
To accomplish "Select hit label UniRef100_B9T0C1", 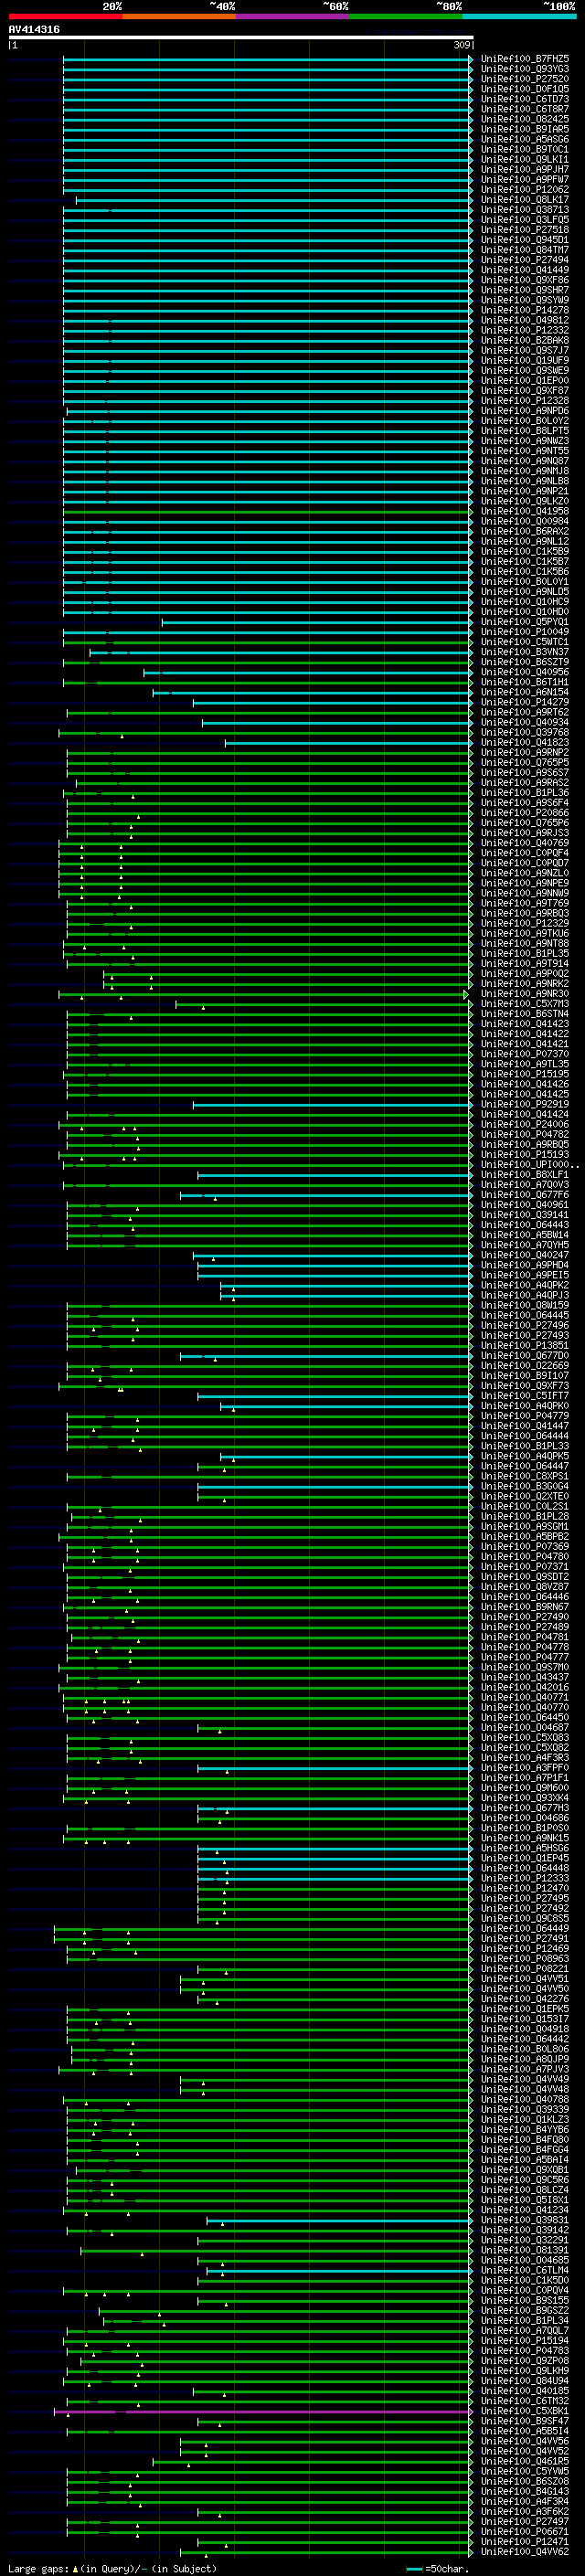I will [x=525, y=149].
